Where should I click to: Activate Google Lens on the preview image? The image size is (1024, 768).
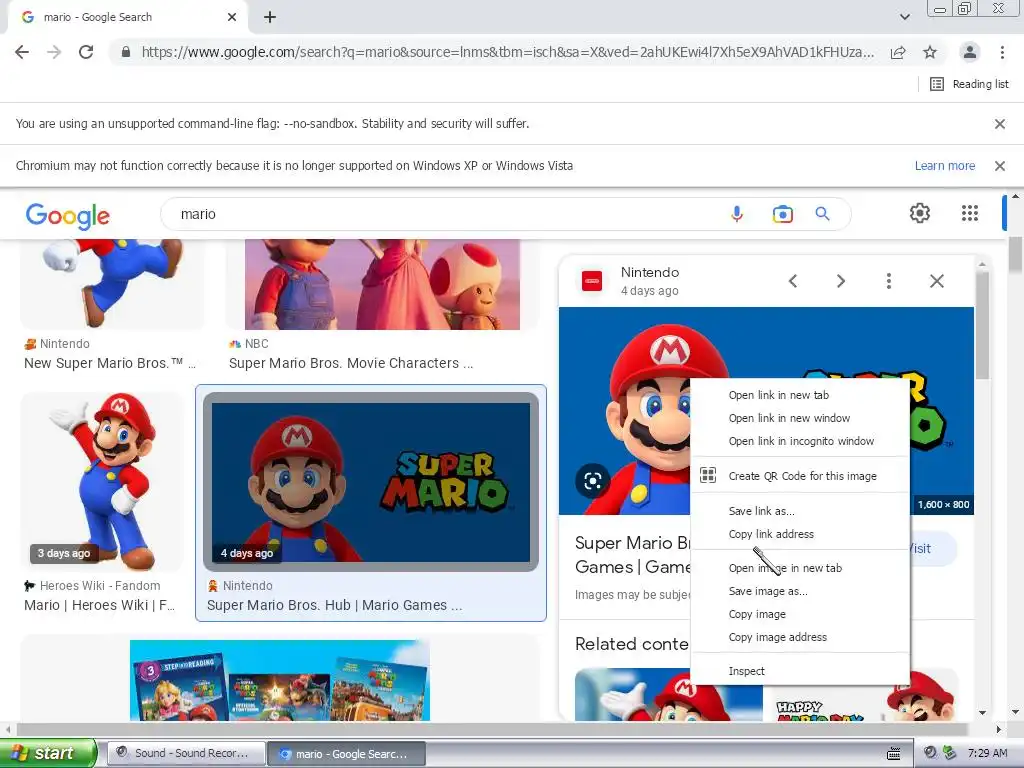pos(592,481)
